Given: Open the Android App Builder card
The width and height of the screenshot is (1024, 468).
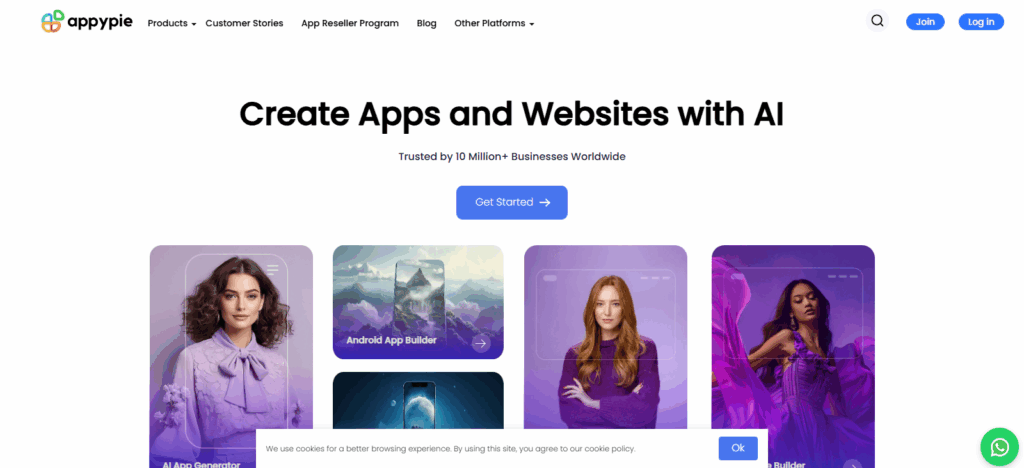Looking at the screenshot, I should 418,302.
